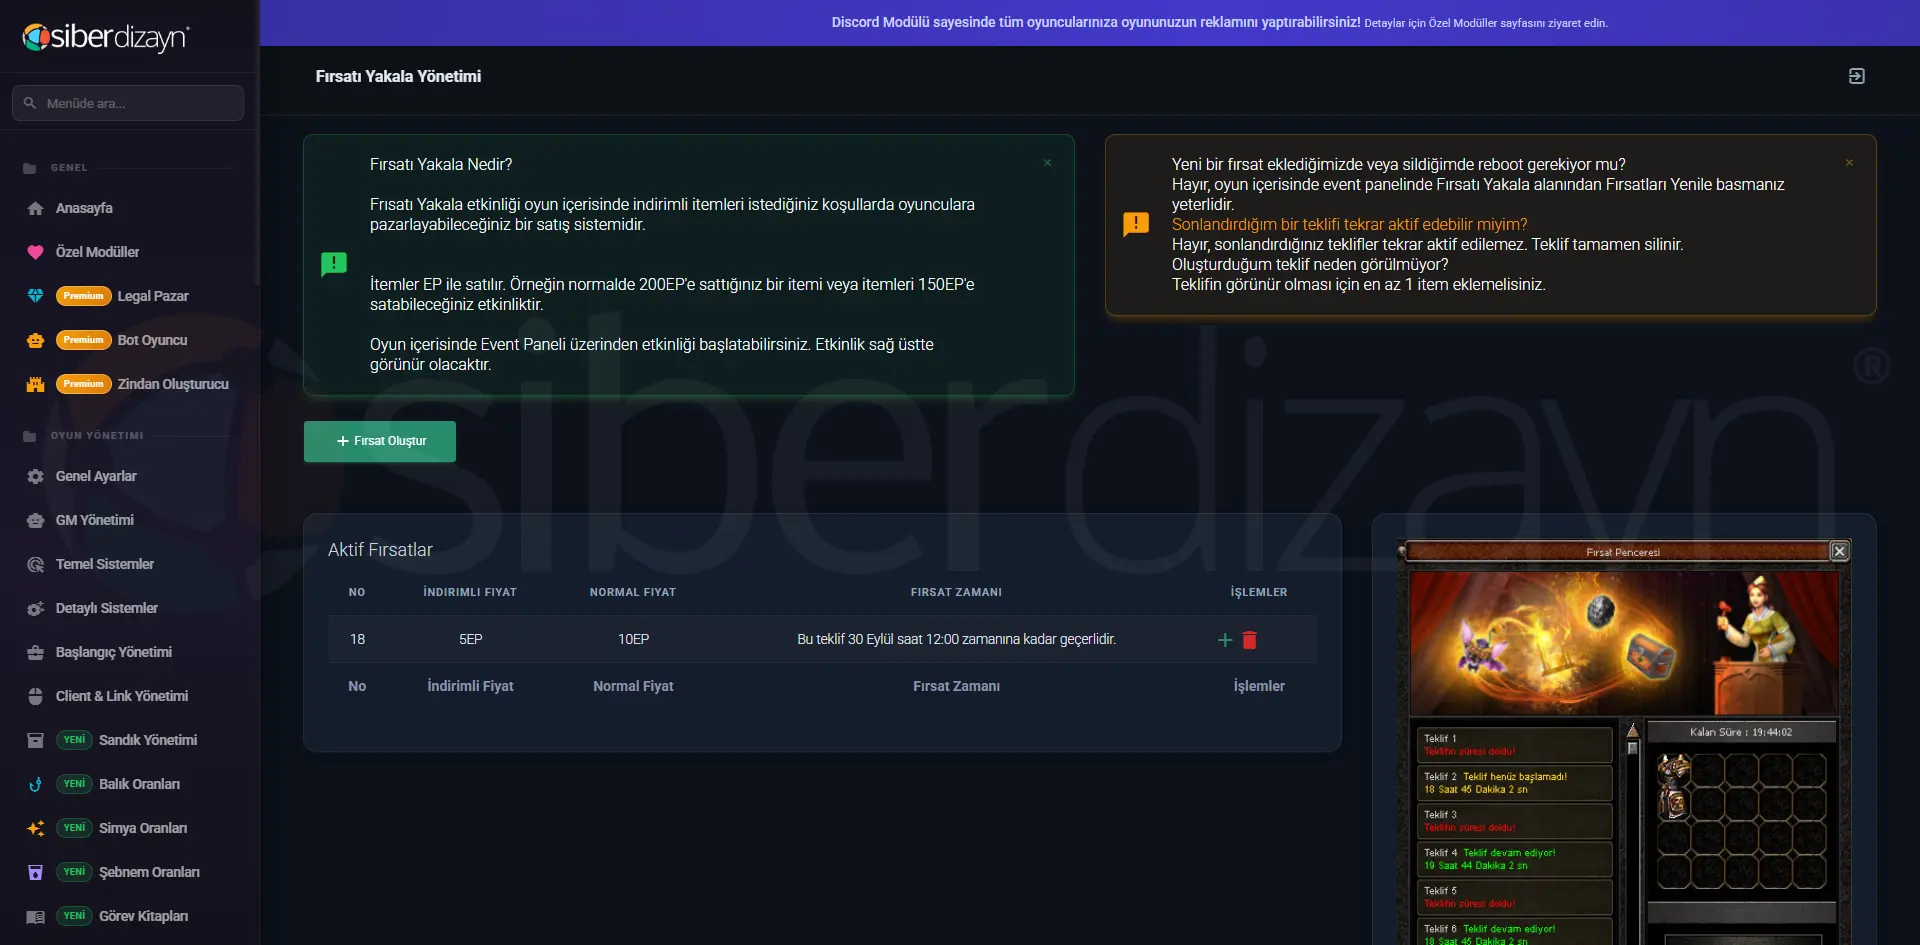Click the Balık Oranları hook icon
1920x945 pixels.
click(x=35, y=784)
